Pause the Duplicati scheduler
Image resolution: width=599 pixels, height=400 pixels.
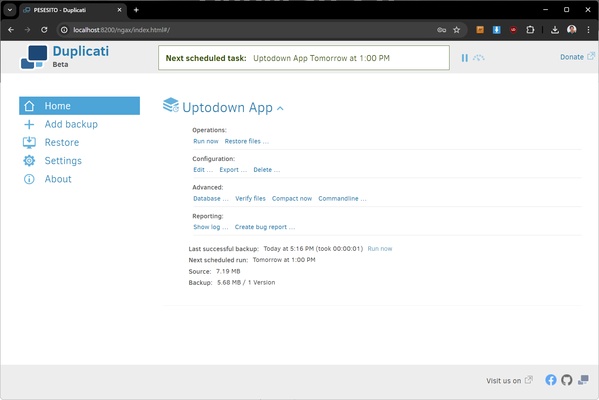(465, 58)
